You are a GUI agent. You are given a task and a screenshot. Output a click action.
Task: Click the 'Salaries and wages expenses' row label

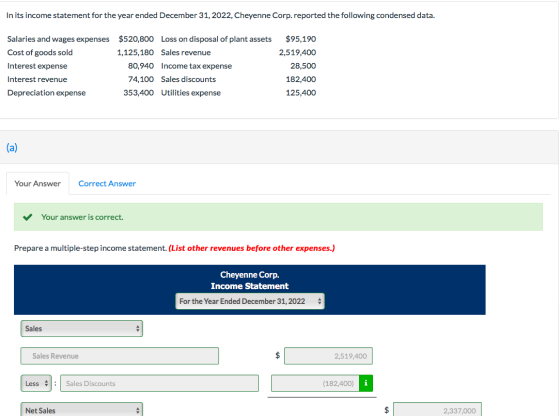[58, 39]
